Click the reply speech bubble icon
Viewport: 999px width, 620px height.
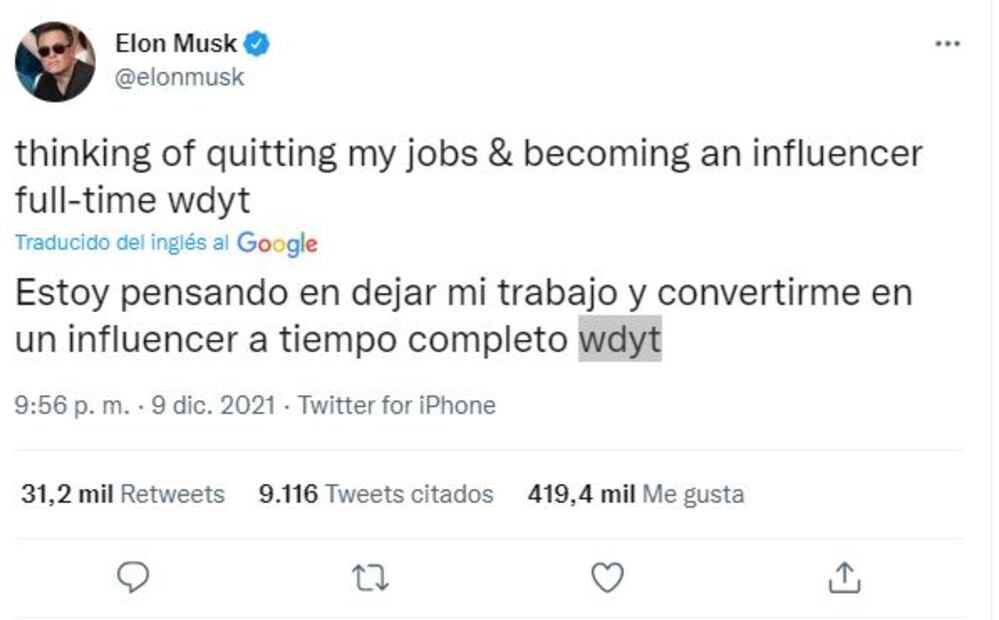(133, 576)
